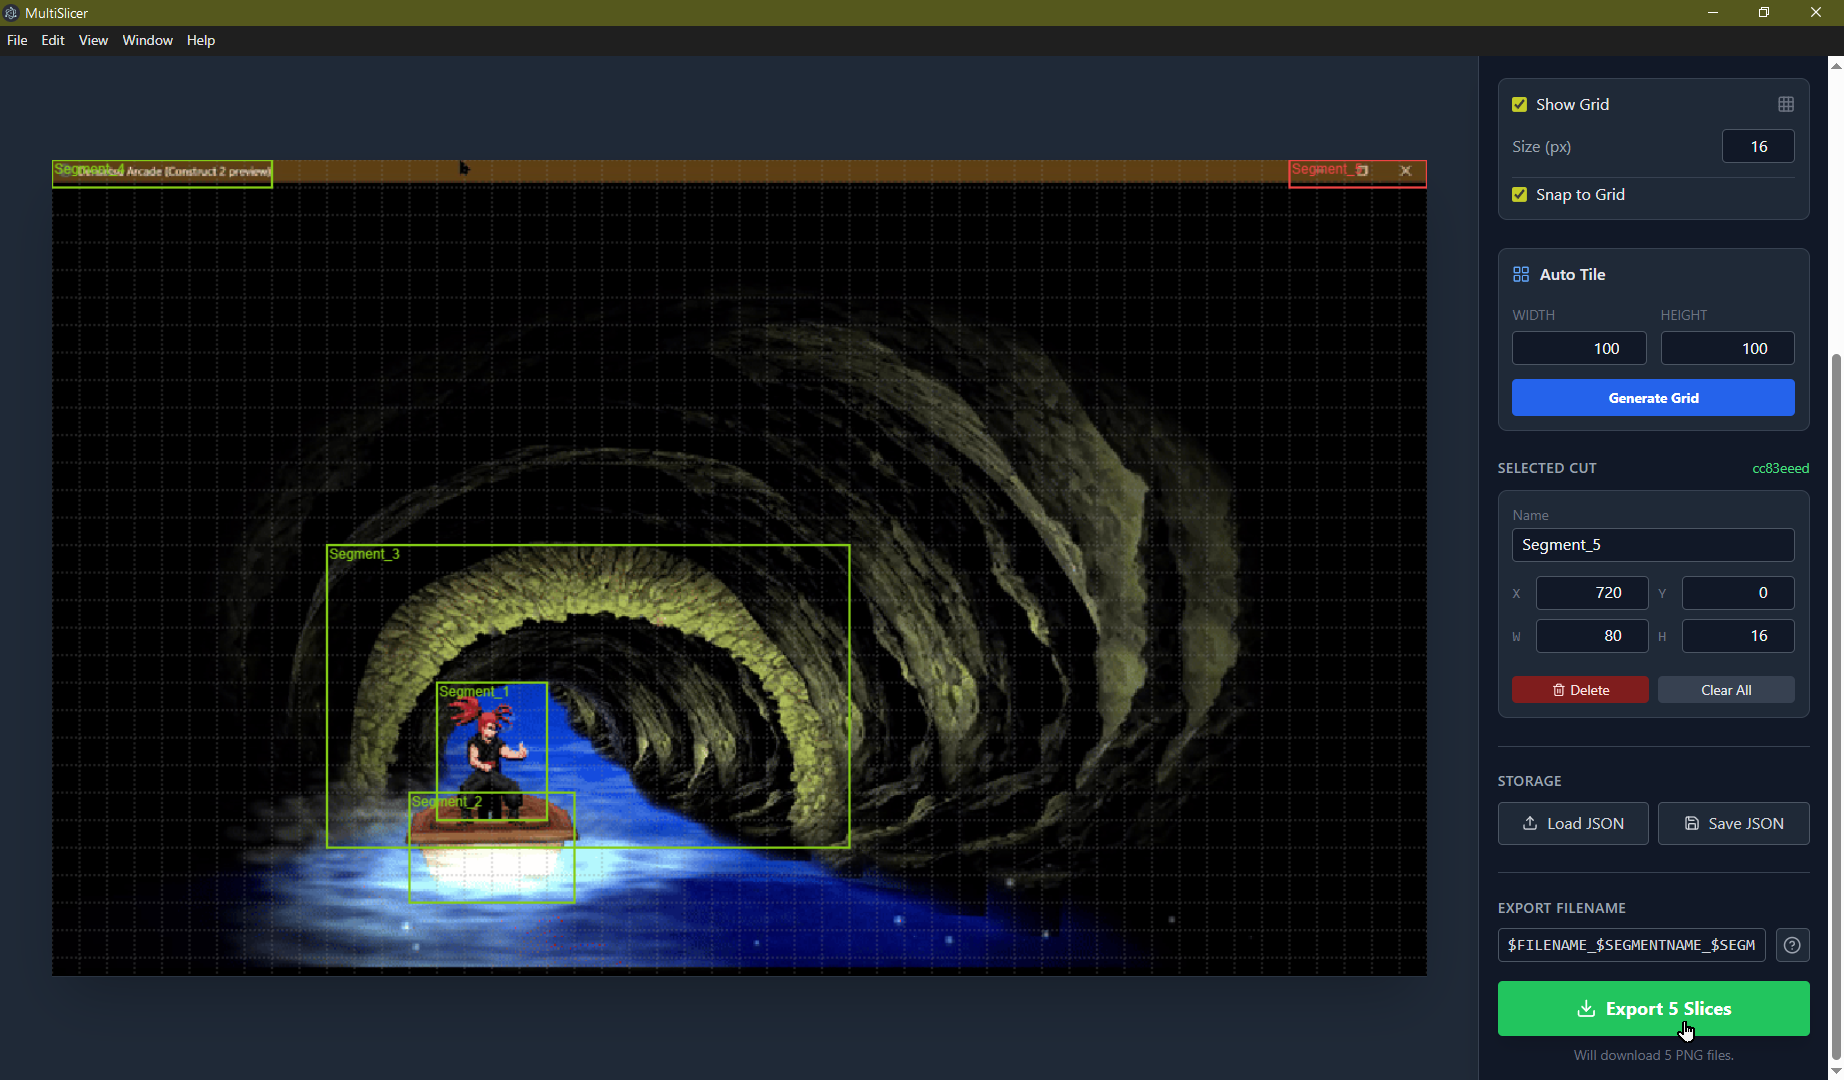Click the scrollbar up arrow

1835,65
